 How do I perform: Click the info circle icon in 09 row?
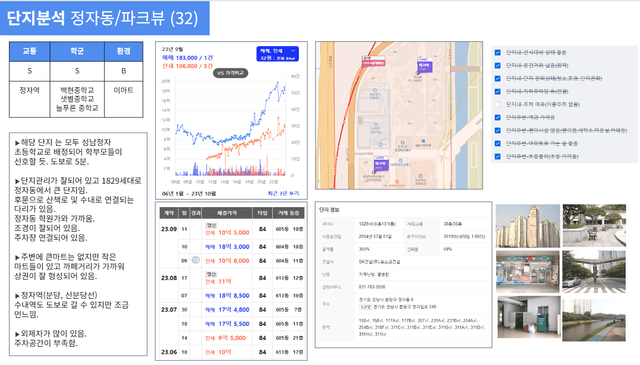point(196,260)
